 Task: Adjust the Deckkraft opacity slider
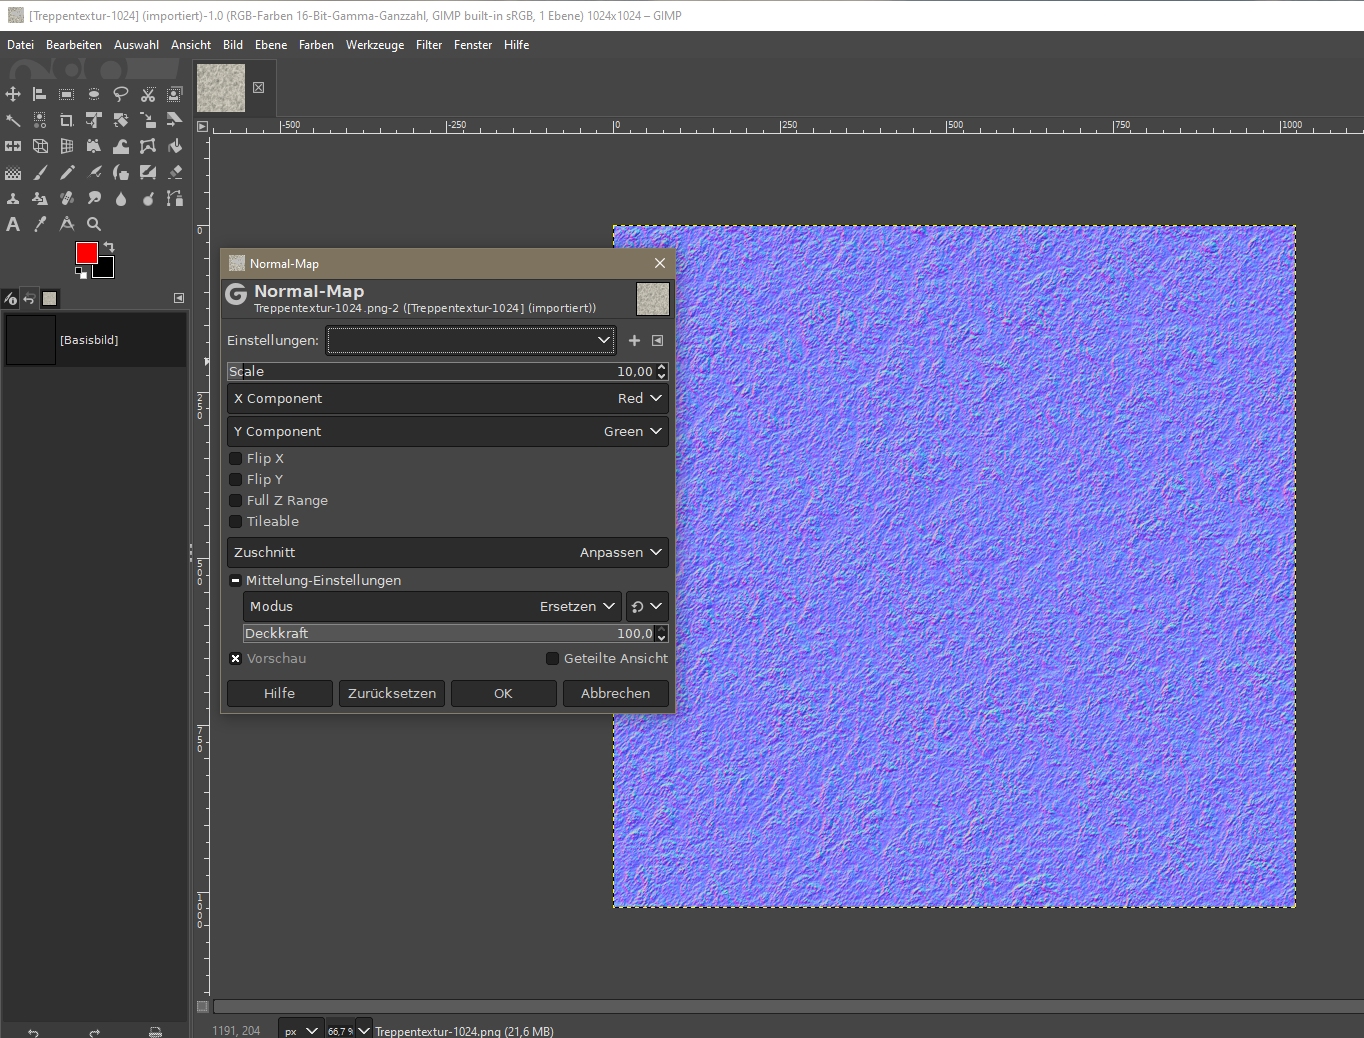pyautogui.click(x=448, y=633)
